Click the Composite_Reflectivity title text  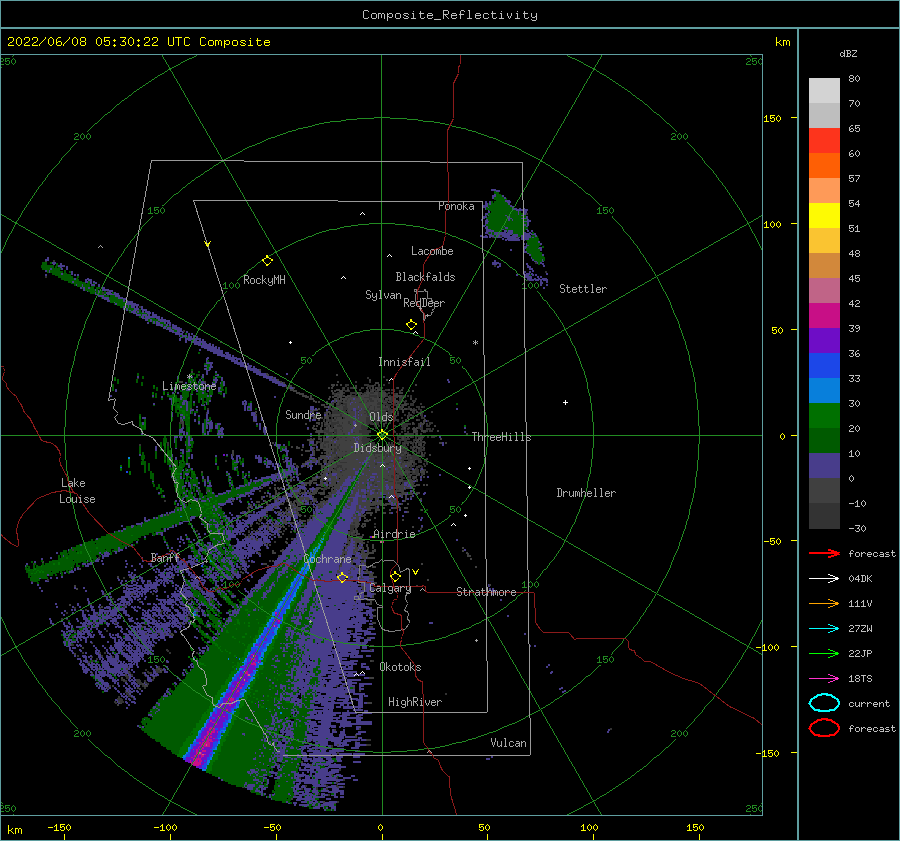pos(449,15)
